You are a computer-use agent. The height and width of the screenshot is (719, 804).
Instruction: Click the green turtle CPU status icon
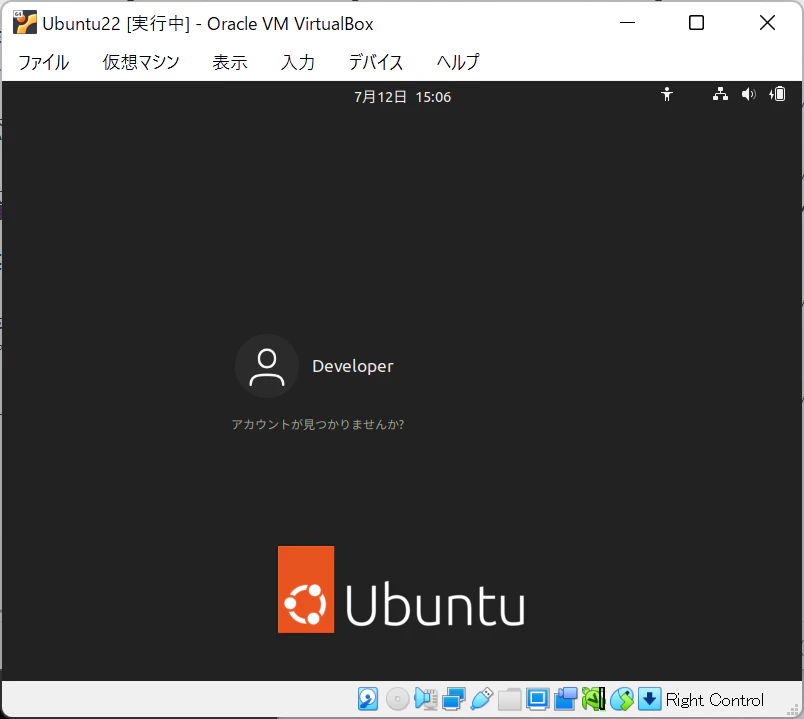coord(593,699)
